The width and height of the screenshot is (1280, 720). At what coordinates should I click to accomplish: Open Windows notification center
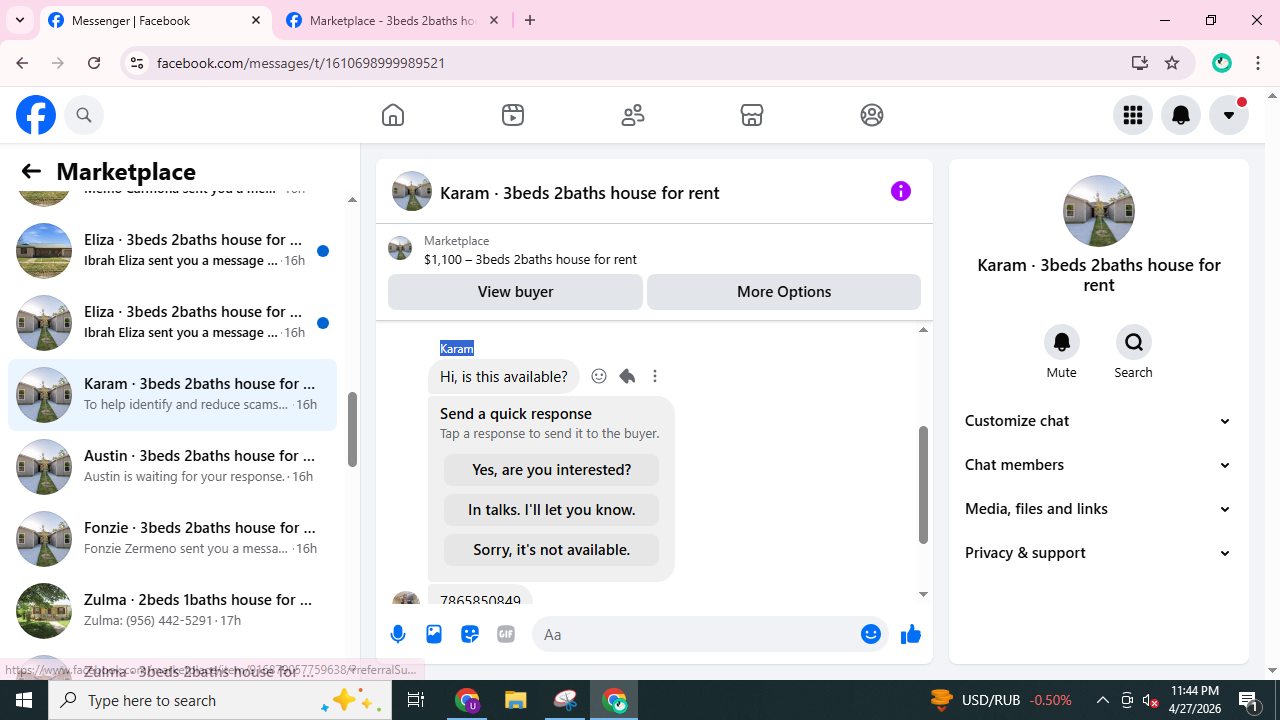pyautogui.click(x=1250, y=700)
